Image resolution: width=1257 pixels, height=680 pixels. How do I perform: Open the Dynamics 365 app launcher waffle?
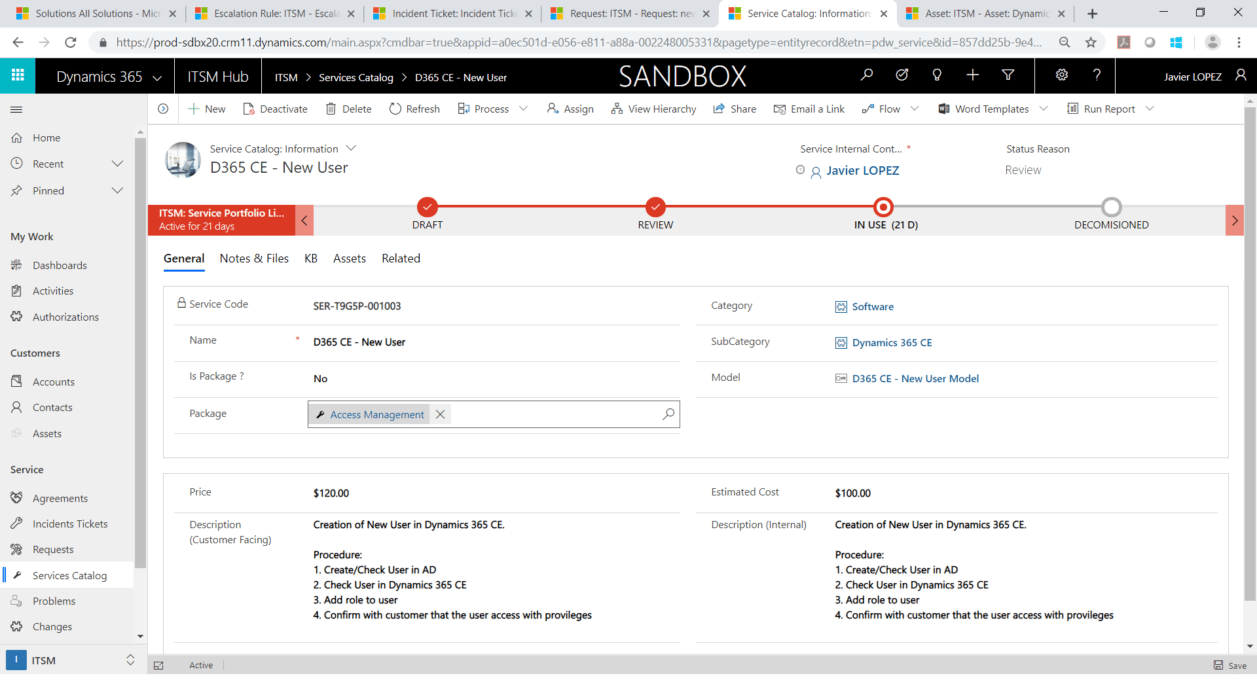click(17, 76)
